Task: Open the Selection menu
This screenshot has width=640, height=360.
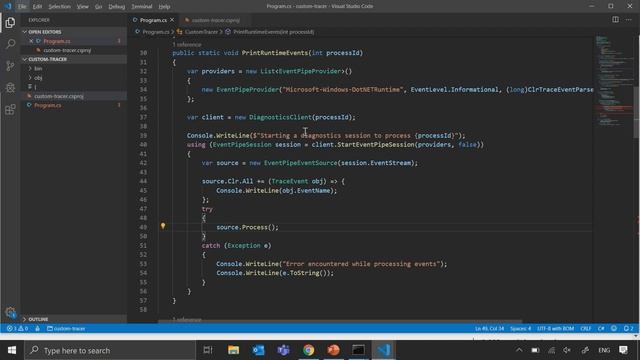Action: pyautogui.click(x=59, y=7)
